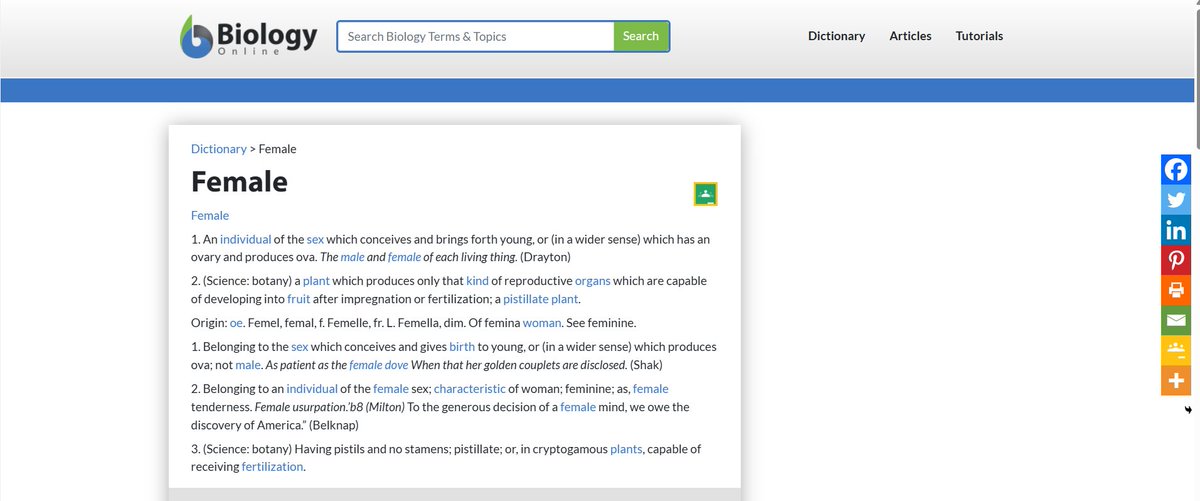The width and height of the screenshot is (1200, 501).
Task: Open 'sex' link in 'individual of the sex'
Action: click(x=315, y=240)
